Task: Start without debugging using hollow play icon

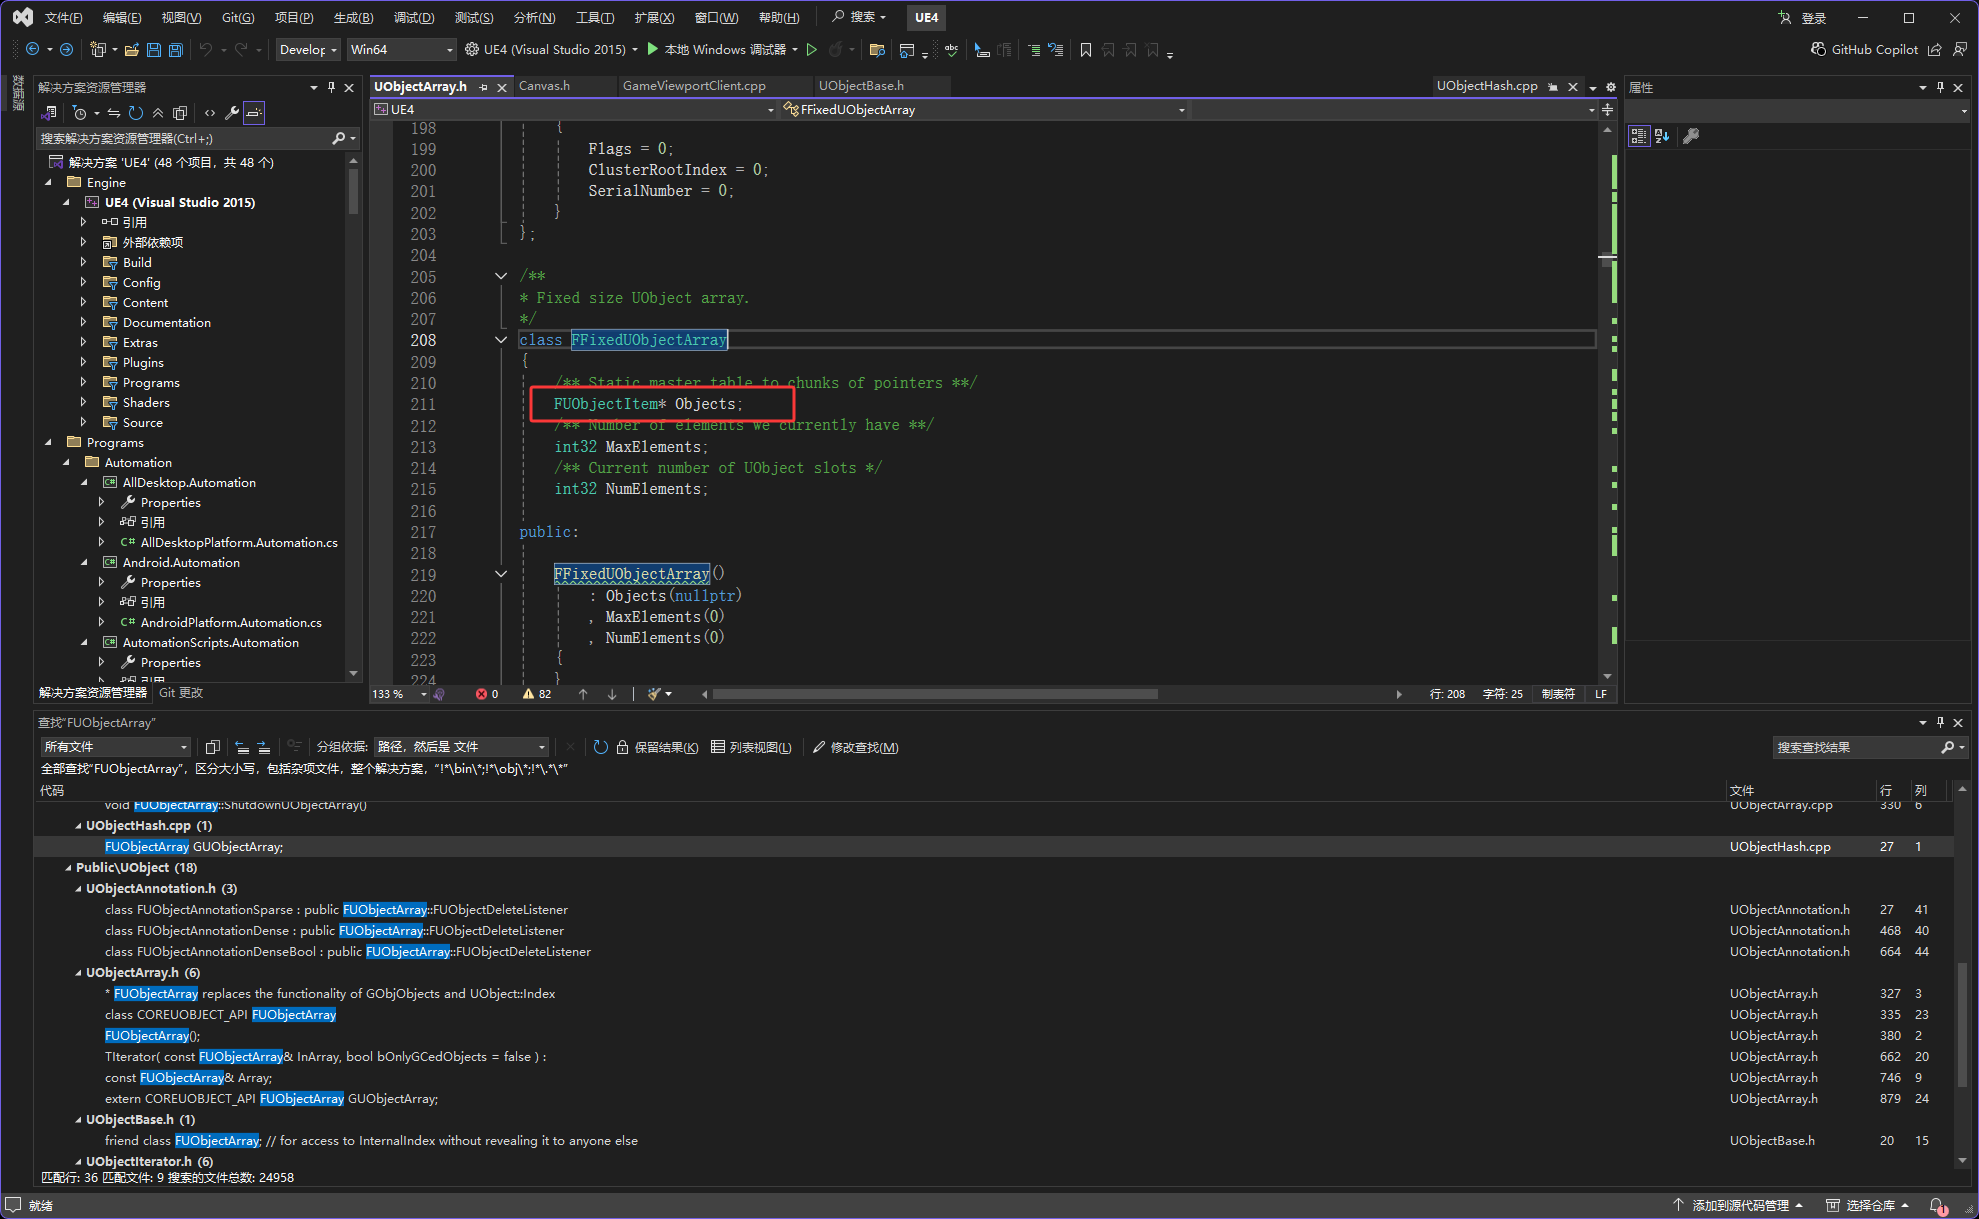Action: click(812, 50)
